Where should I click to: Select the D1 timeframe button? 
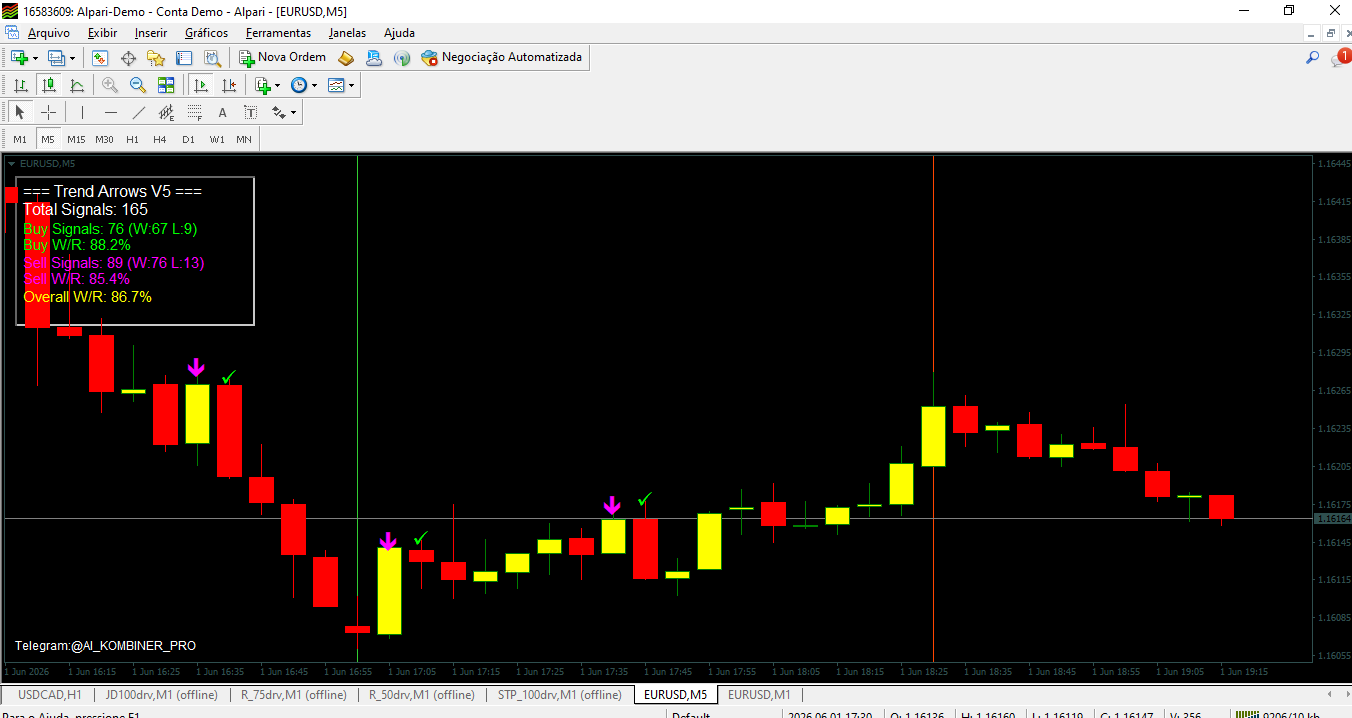(x=188, y=139)
